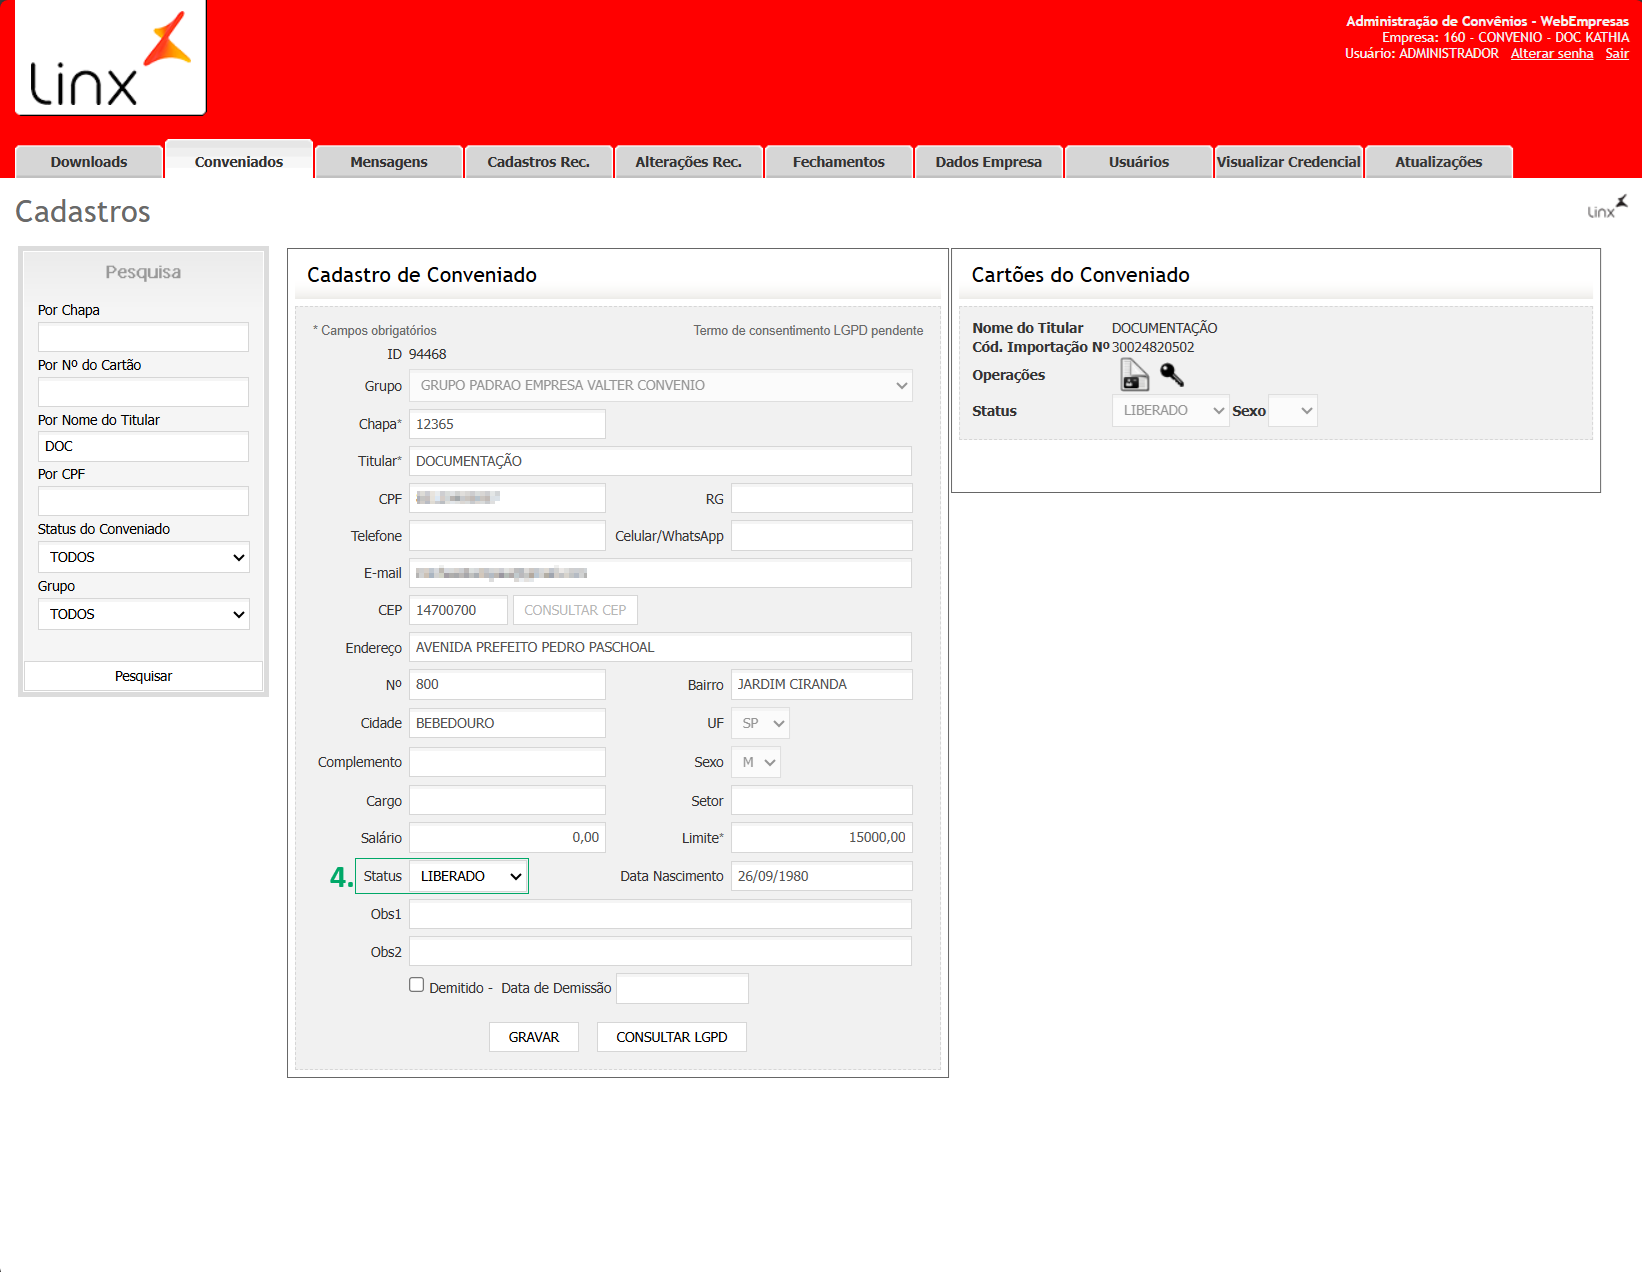1642x1272 pixels.
Task: Open the Status LIBERADO dropdown in the form
Action: pos(469,876)
